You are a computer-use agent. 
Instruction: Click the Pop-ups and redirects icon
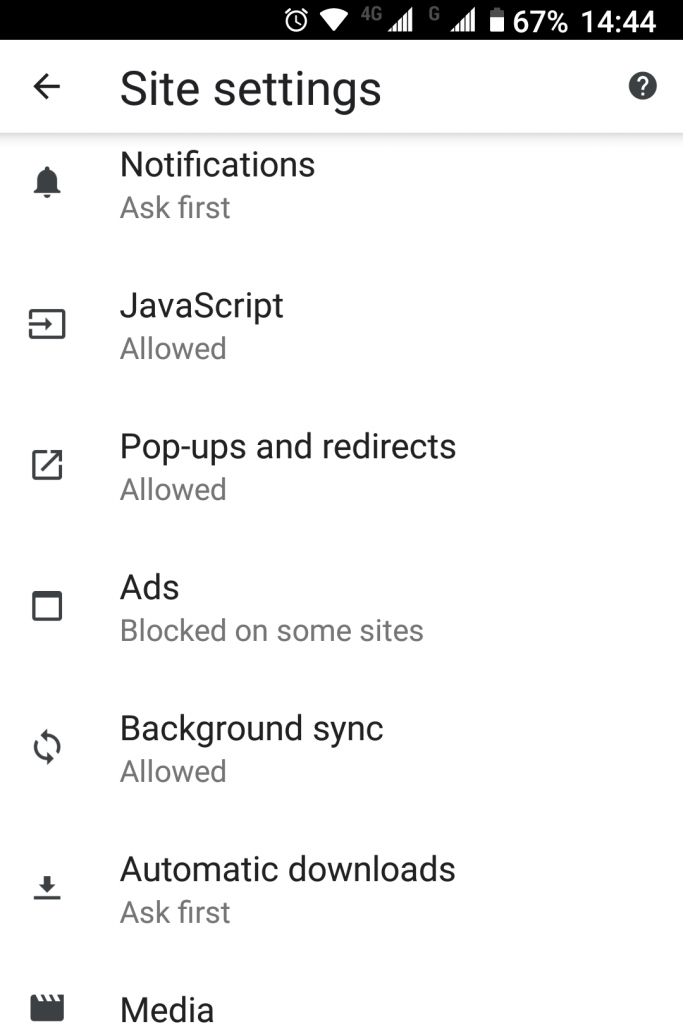pos(45,465)
